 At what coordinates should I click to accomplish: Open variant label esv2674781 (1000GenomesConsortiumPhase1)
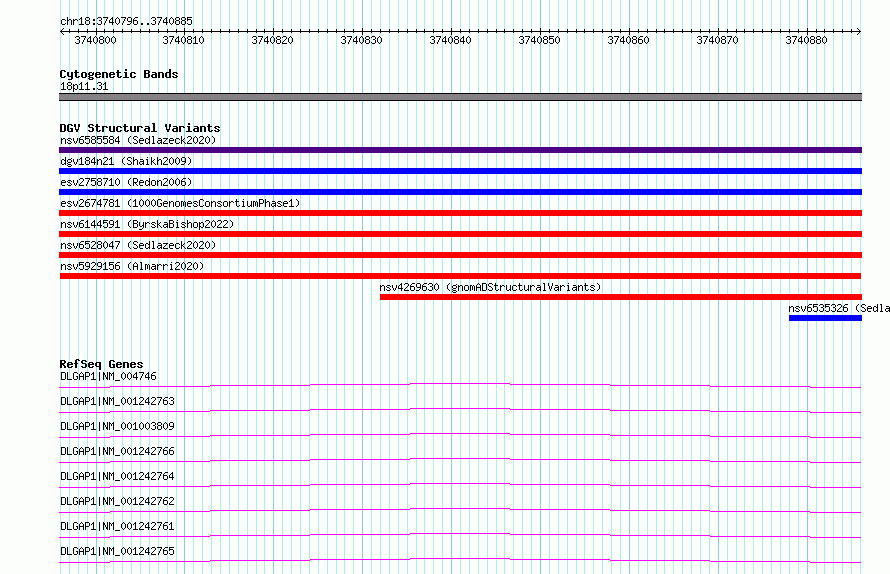(180, 203)
